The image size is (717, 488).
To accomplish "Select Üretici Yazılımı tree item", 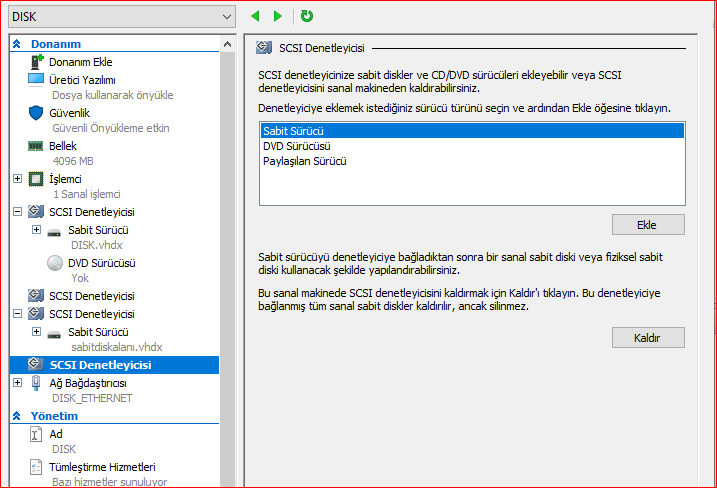I will [82, 80].
